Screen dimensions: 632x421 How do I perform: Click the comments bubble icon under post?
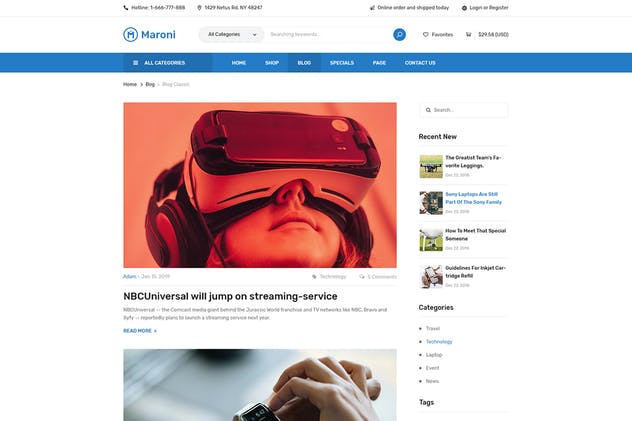(x=362, y=276)
